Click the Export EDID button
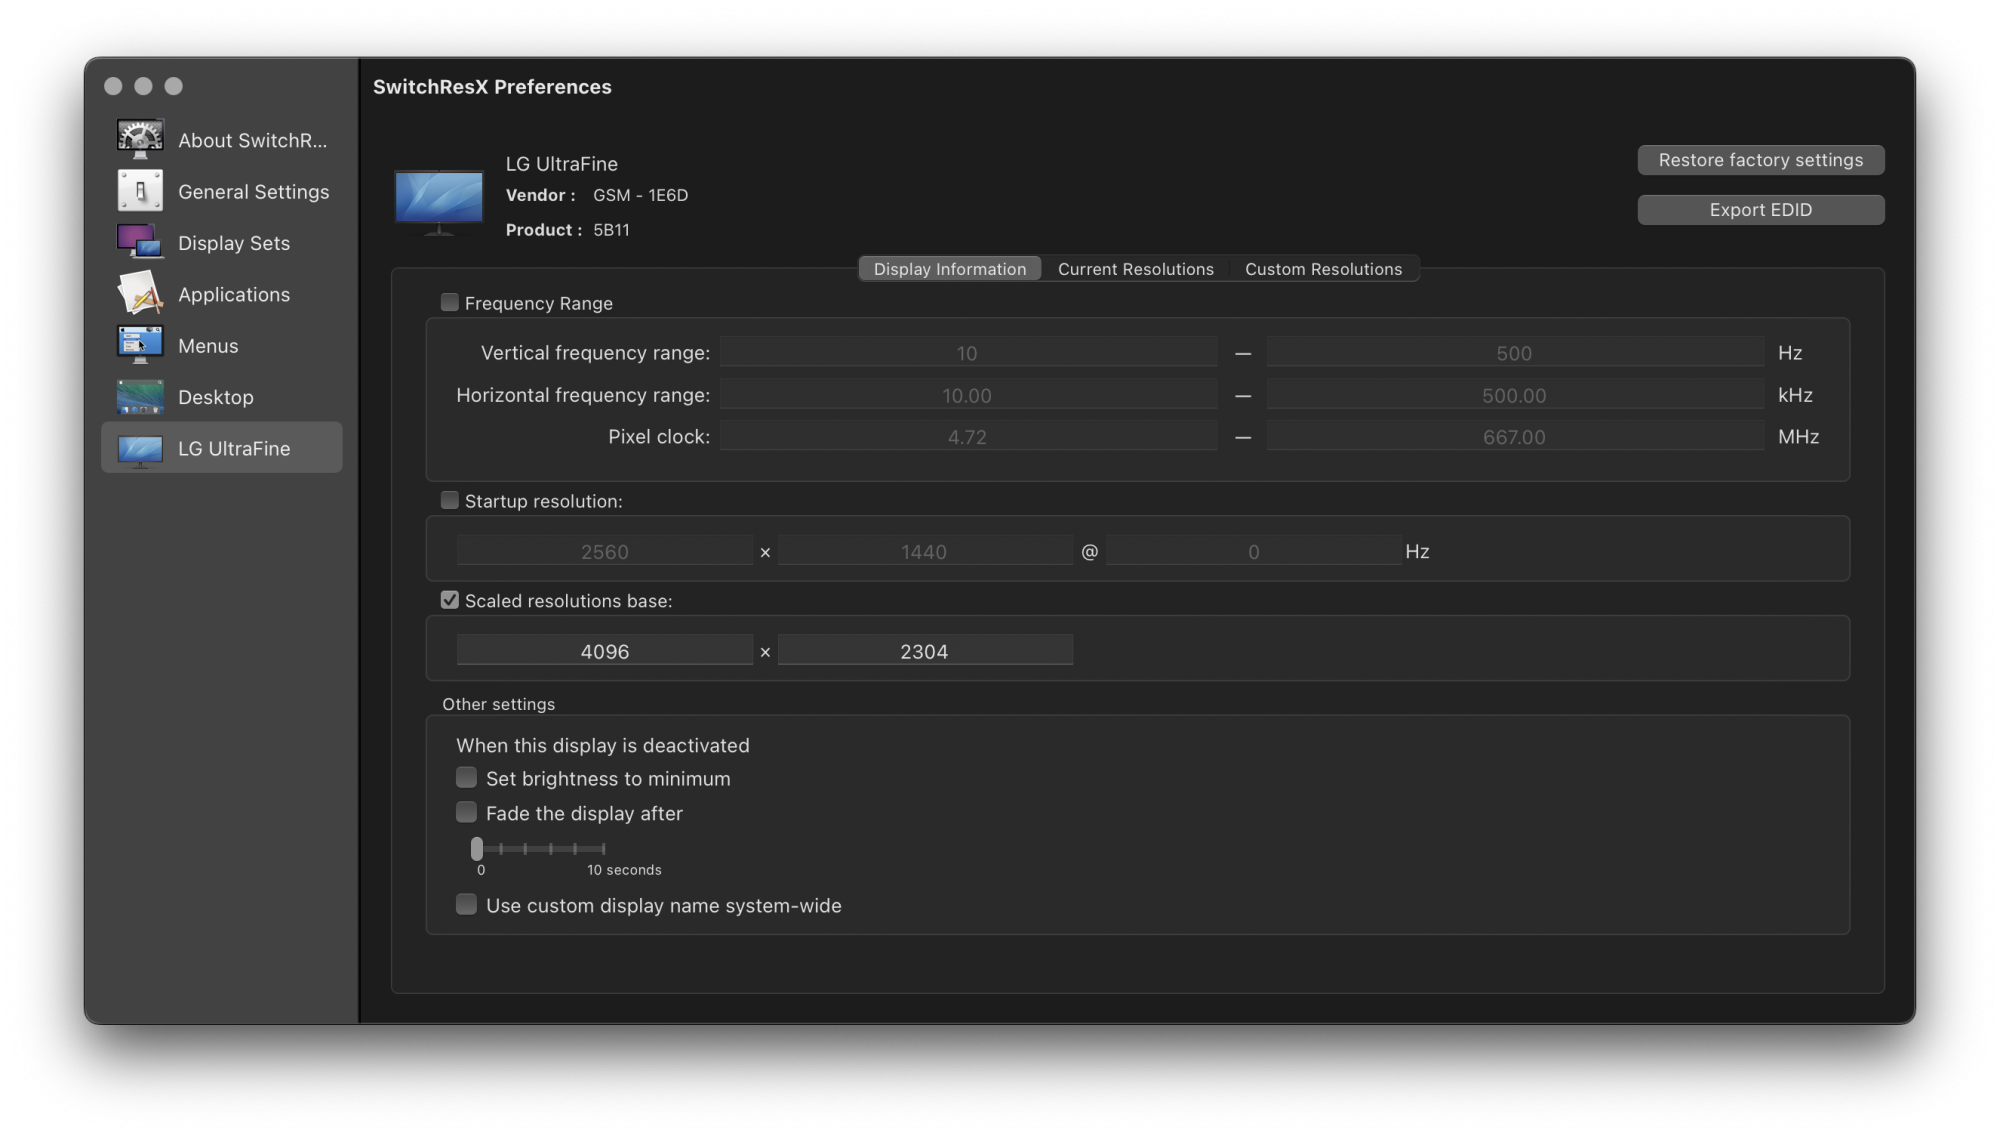Screen dimensions: 2000x1136 (x=1760, y=210)
